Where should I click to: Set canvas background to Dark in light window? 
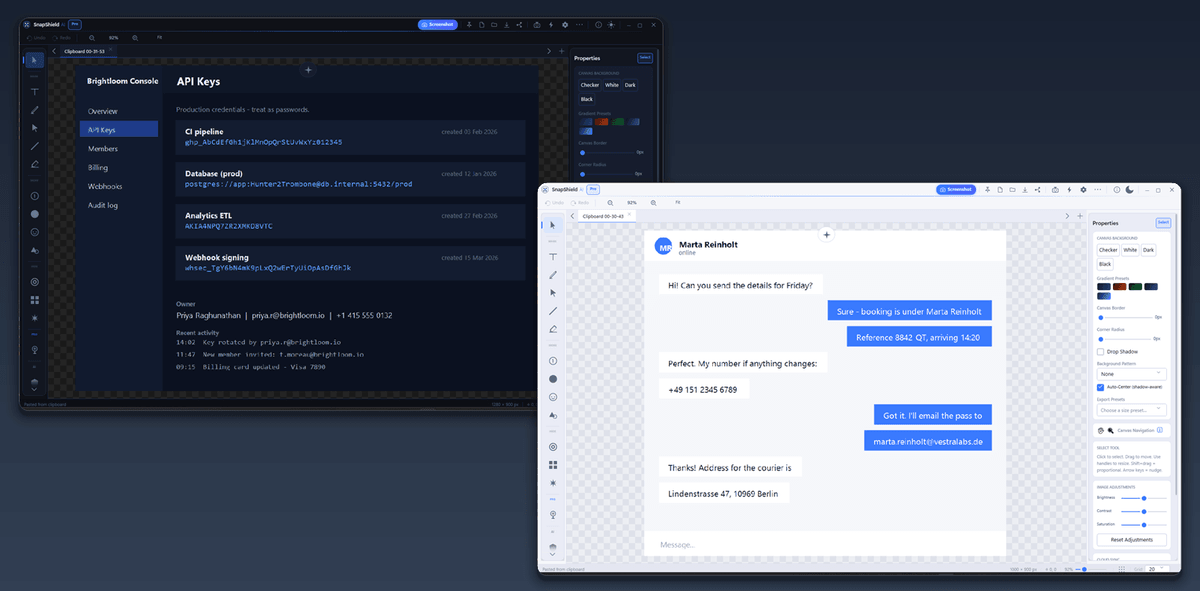click(1149, 249)
